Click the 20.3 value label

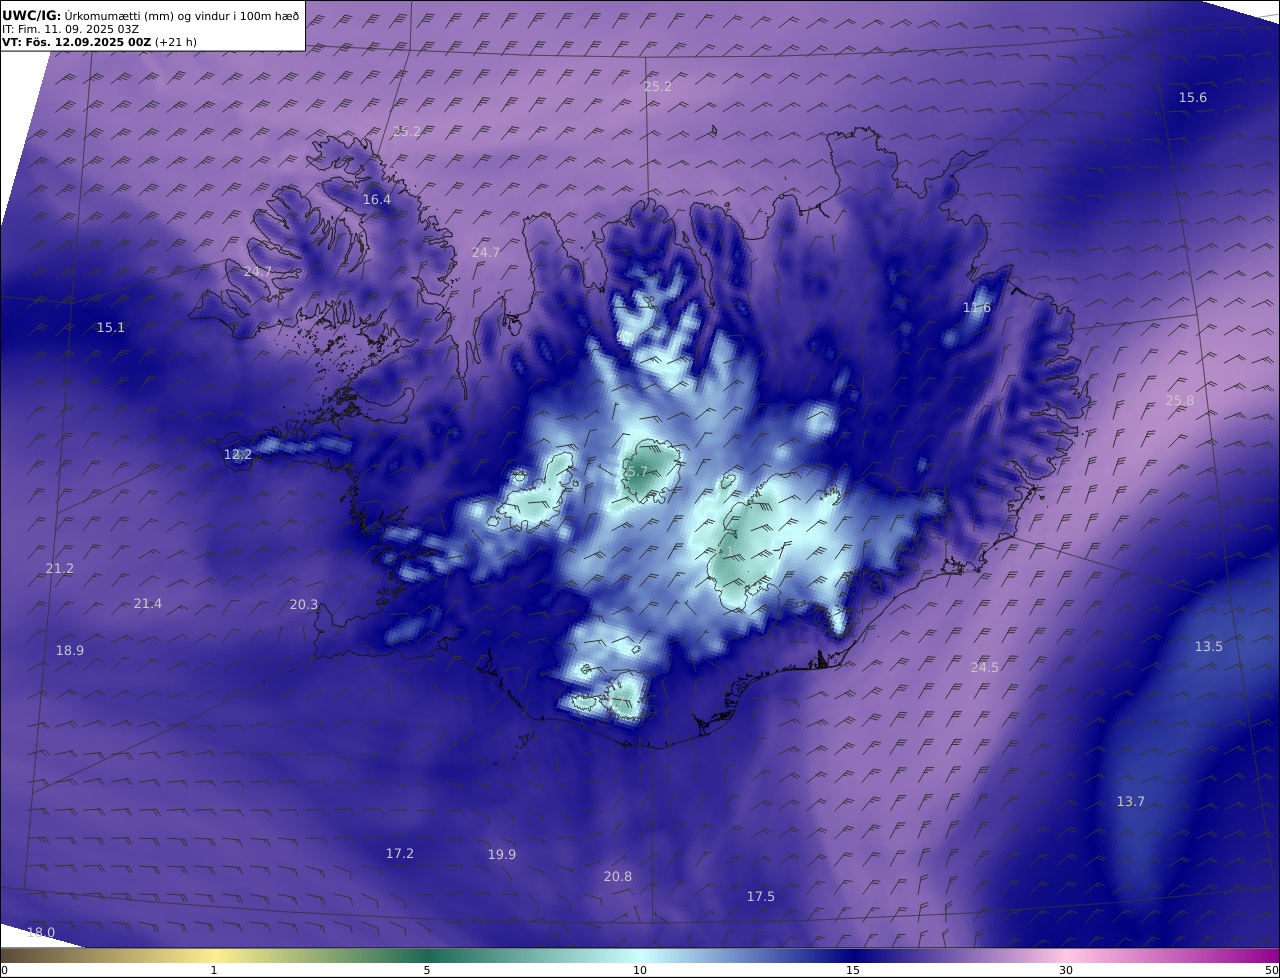pos(304,604)
